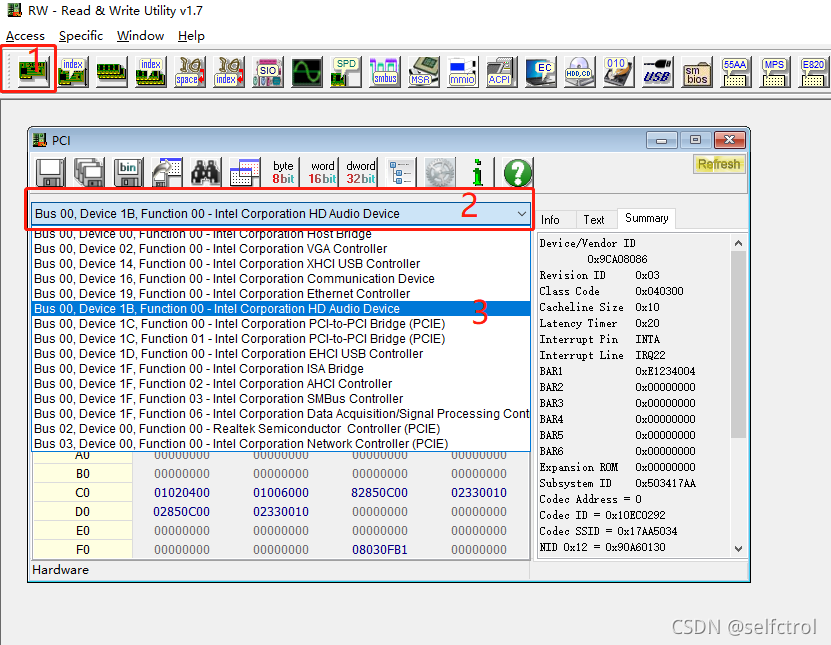Open the ACPI tables icon

point(501,72)
